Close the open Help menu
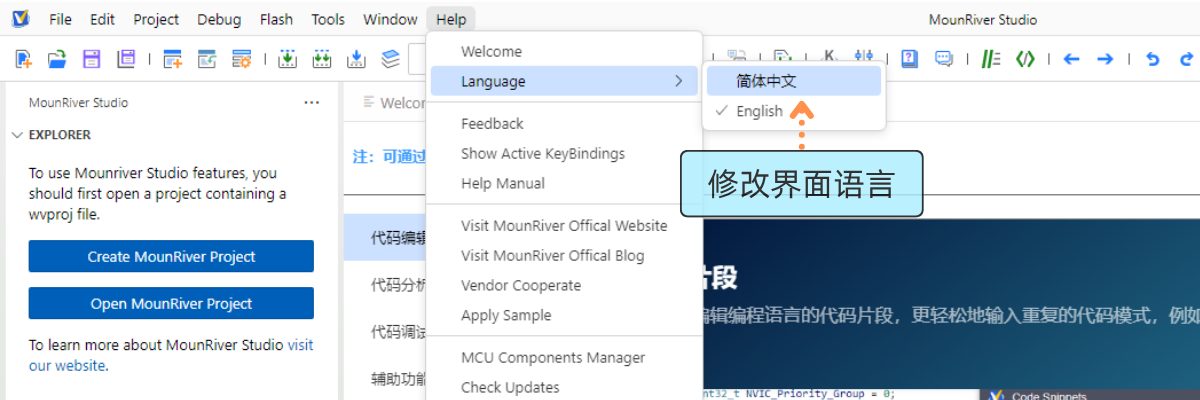 pos(451,19)
